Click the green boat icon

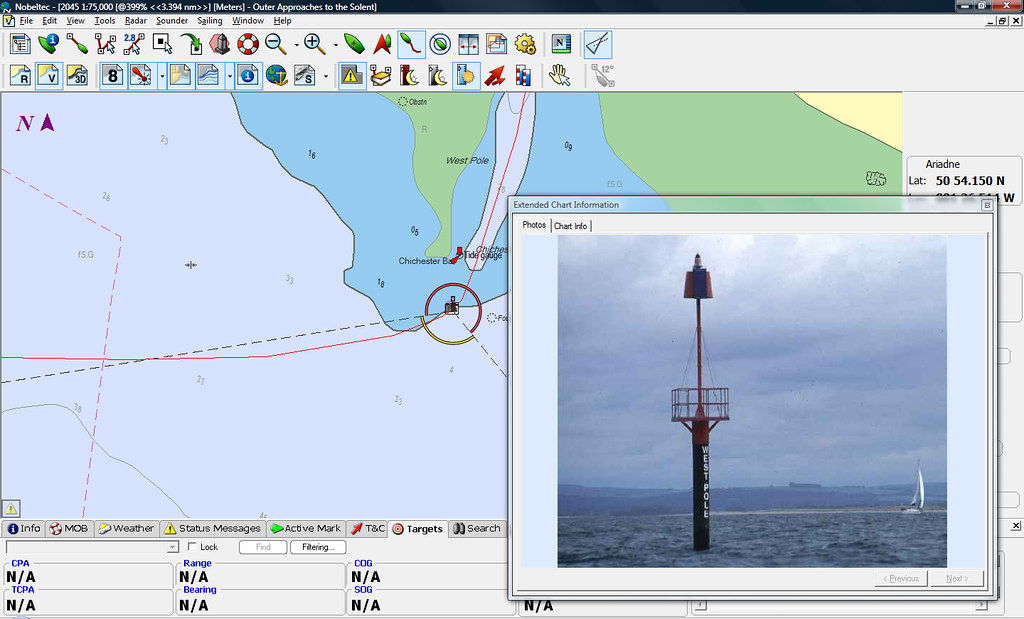tap(354, 44)
